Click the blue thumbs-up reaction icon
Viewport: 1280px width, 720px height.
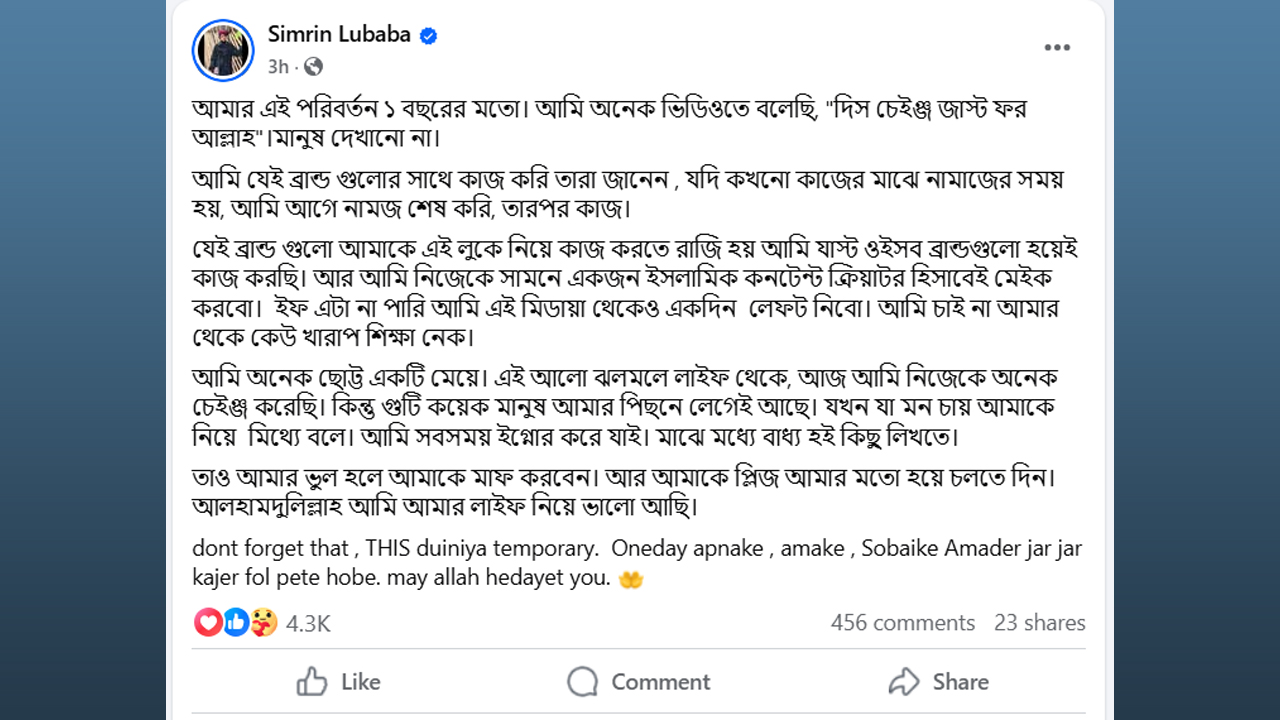(235, 622)
